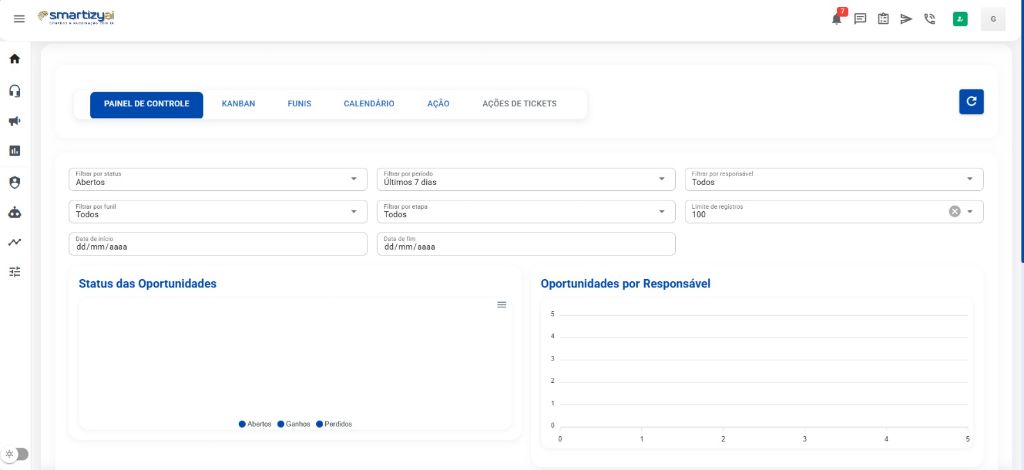Open the trend line analytics sidebar icon
1024x470 pixels.
click(x=14, y=242)
